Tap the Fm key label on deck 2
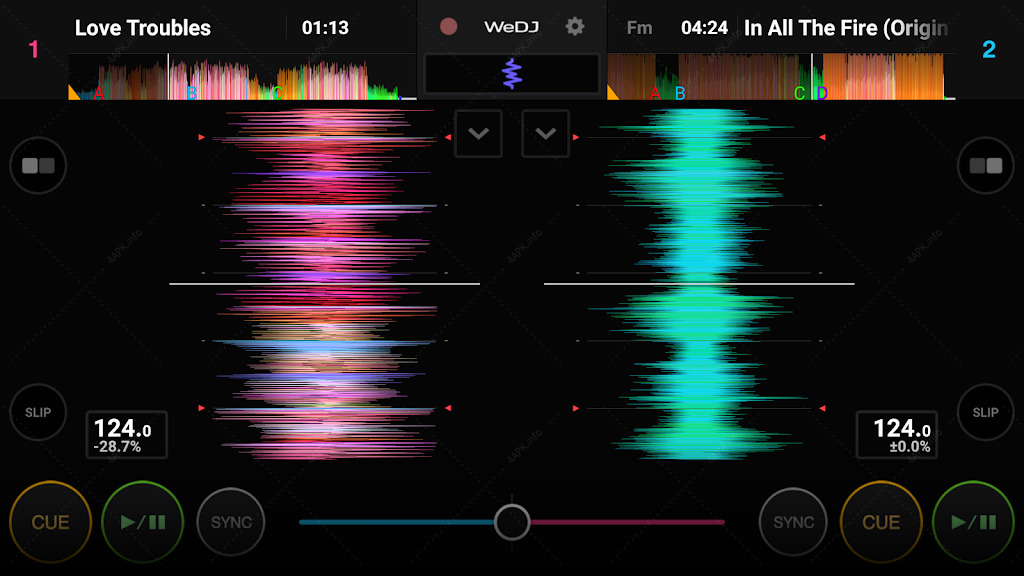This screenshot has width=1024, height=576. click(639, 27)
